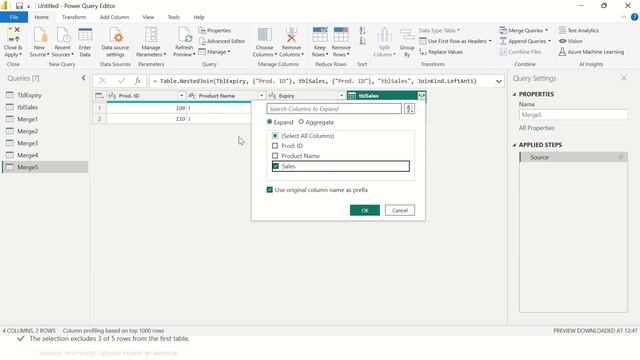The image size is (640, 360).
Task: Switch to the Add Column tab
Action: pyautogui.click(x=114, y=17)
